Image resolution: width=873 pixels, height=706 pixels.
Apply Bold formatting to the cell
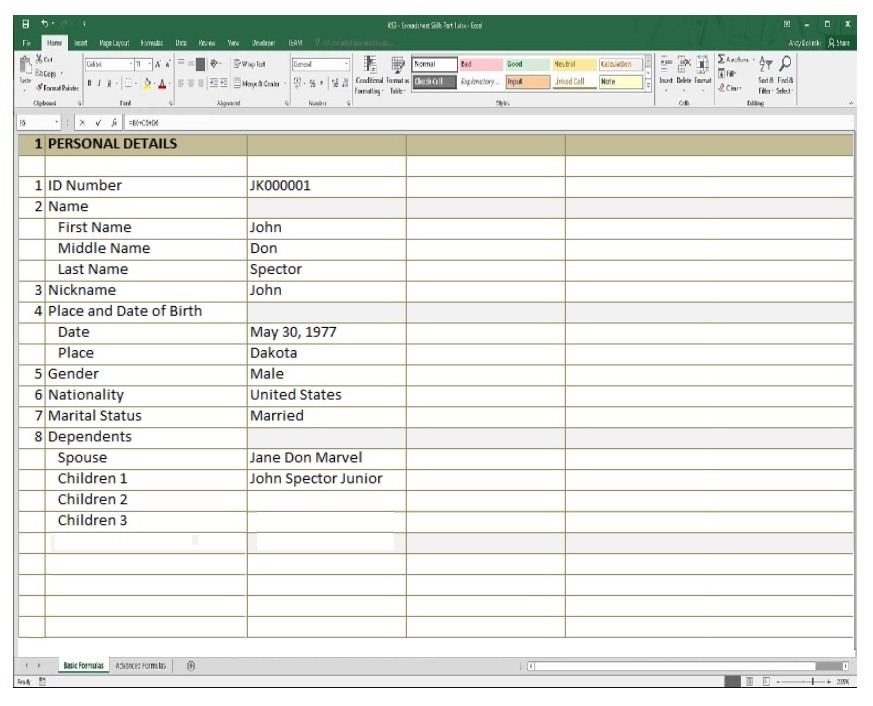88,82
